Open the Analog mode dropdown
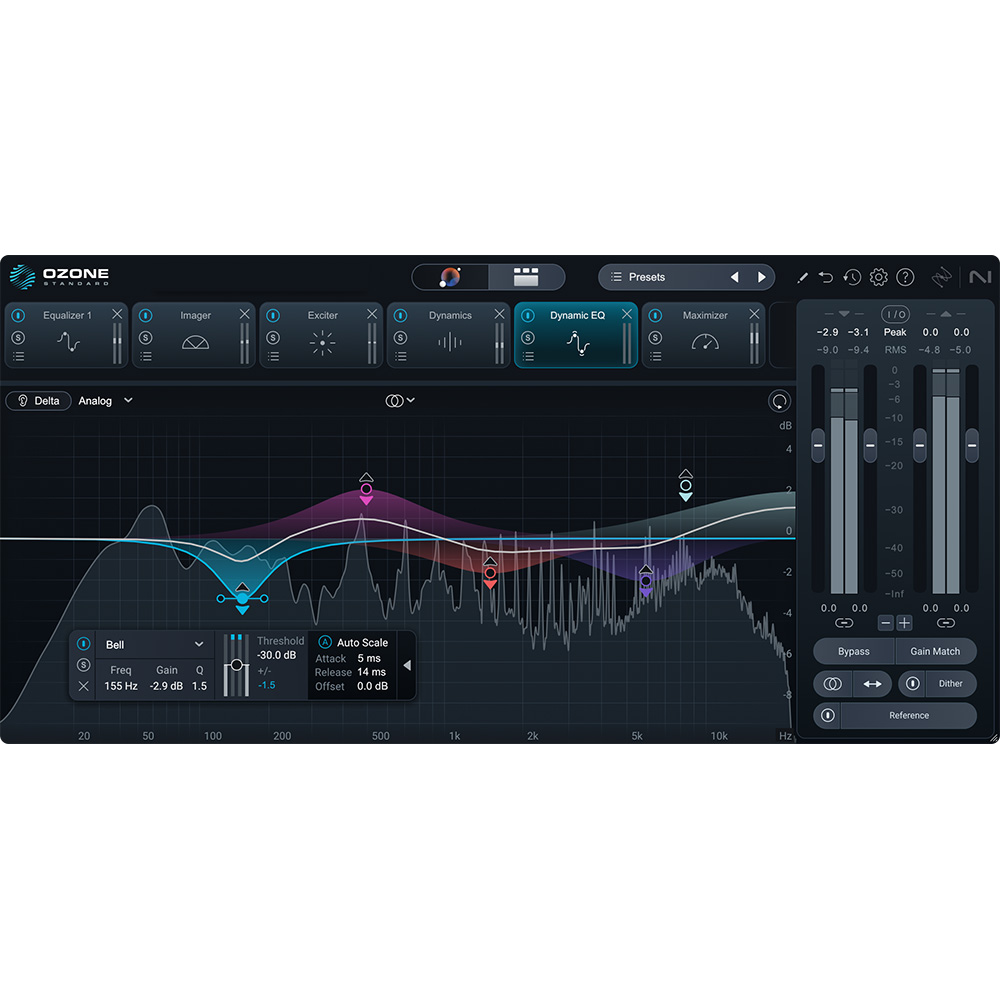The image size is (1000, 1000). coord(105,401)
